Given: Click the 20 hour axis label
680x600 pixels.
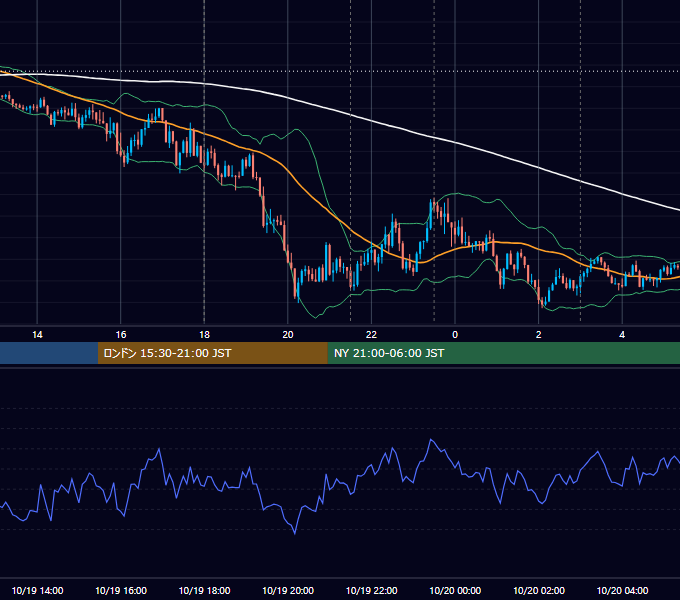Looking at the screenshot, I should tap(288, 335).
